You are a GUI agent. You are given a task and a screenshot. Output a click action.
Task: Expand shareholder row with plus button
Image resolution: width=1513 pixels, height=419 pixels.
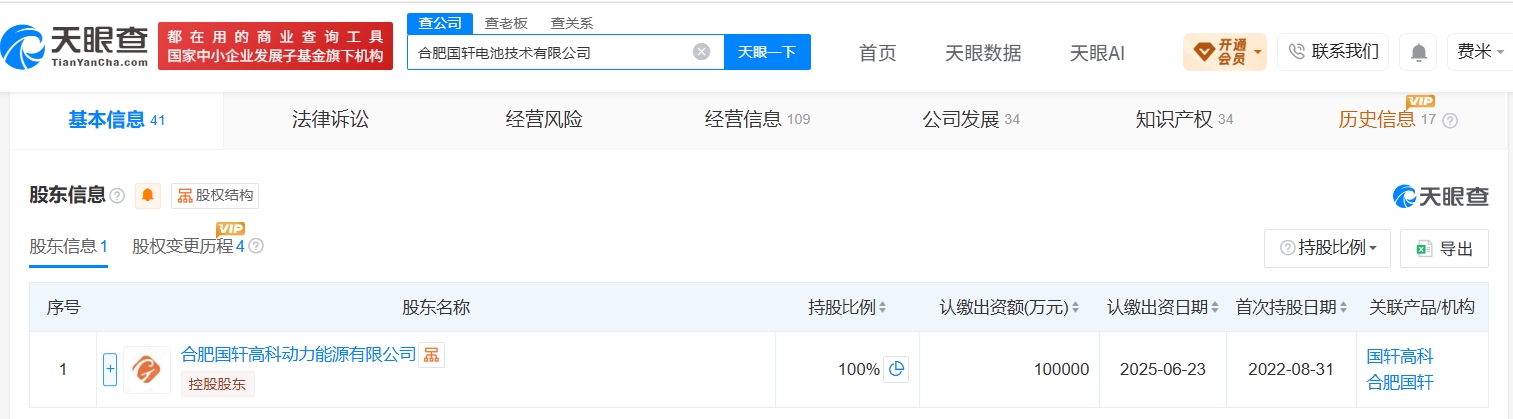[x=110, y=369]
